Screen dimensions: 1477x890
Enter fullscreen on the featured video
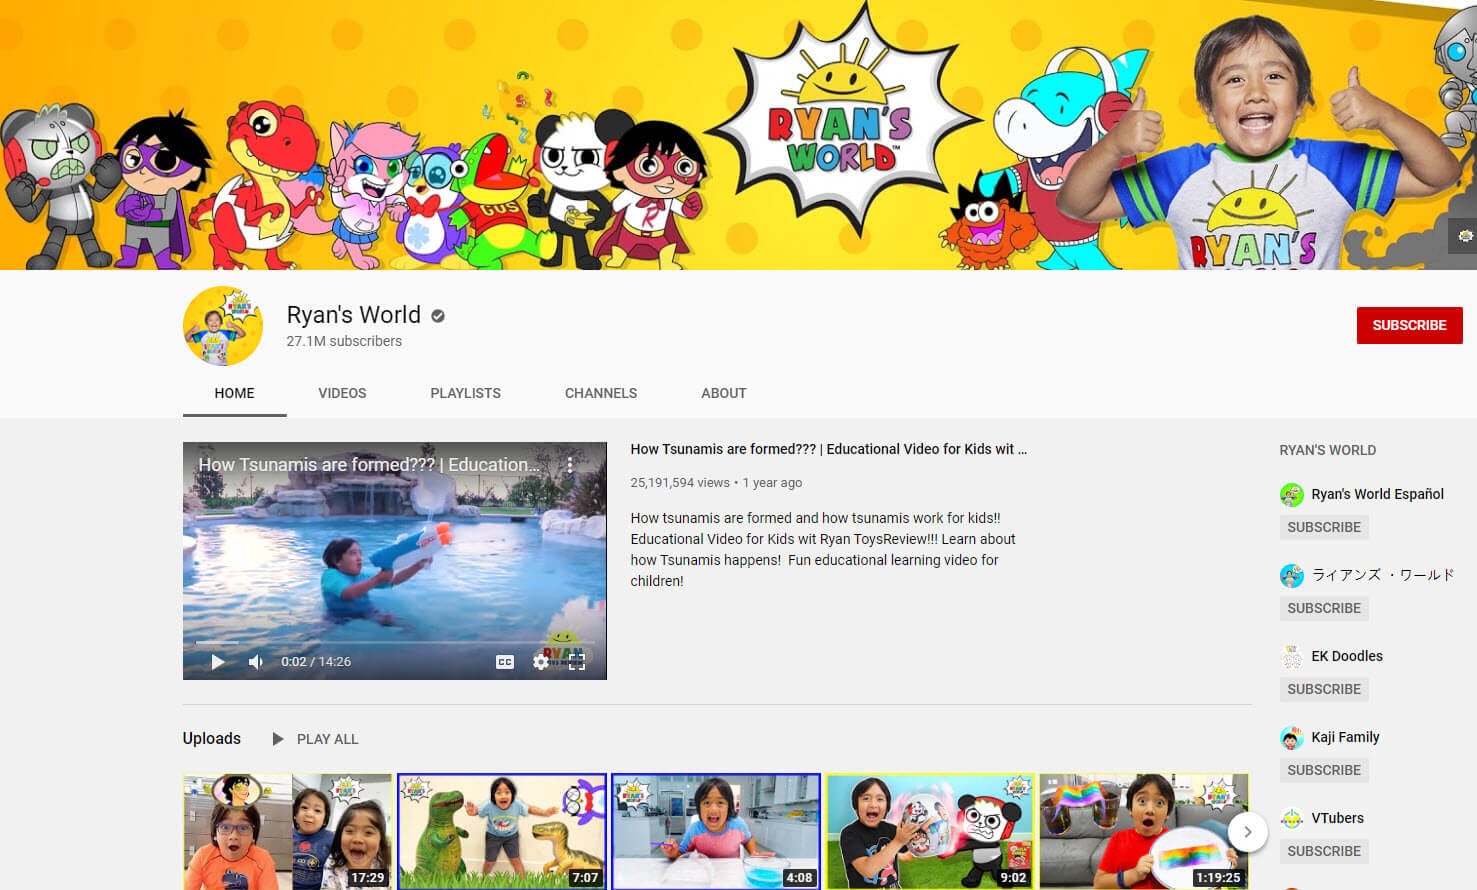click(x=577, y=662)
